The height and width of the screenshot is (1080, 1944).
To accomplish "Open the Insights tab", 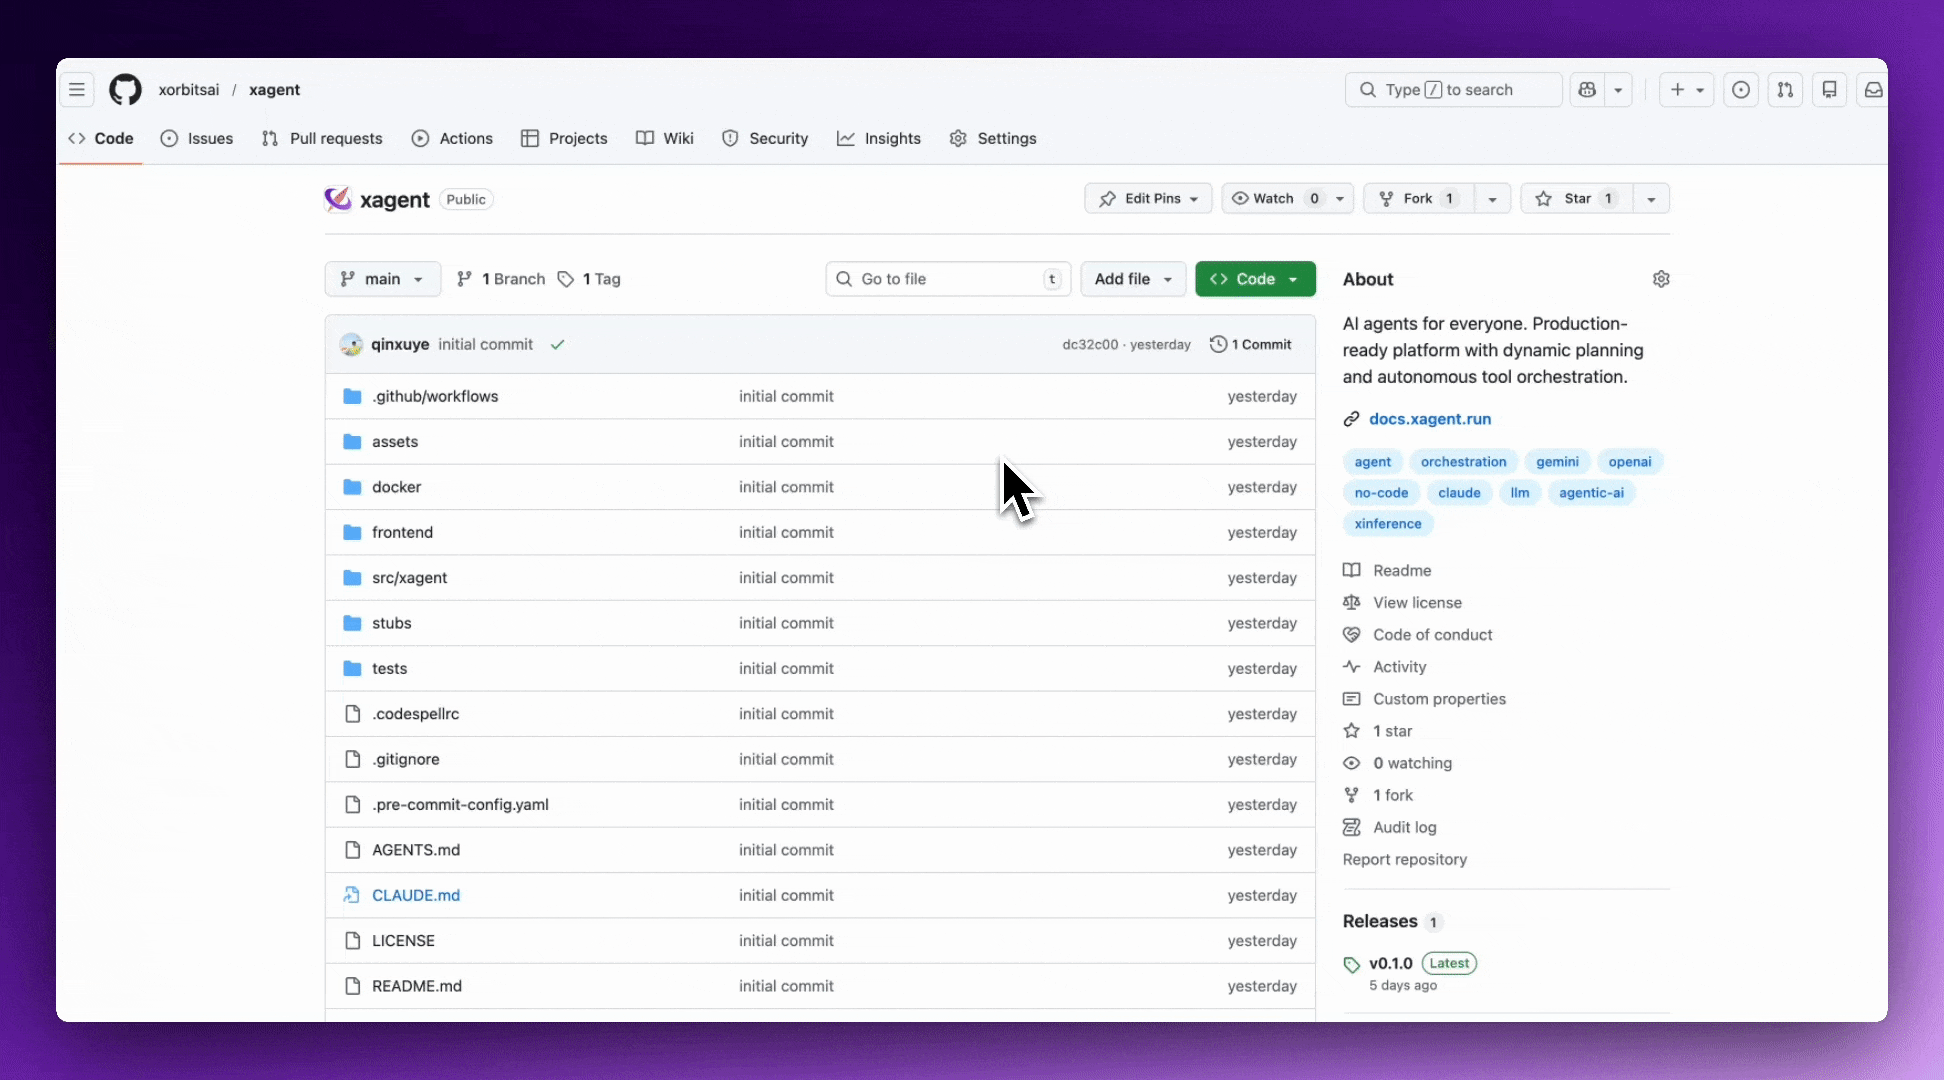I will click(x=879, y=139).
